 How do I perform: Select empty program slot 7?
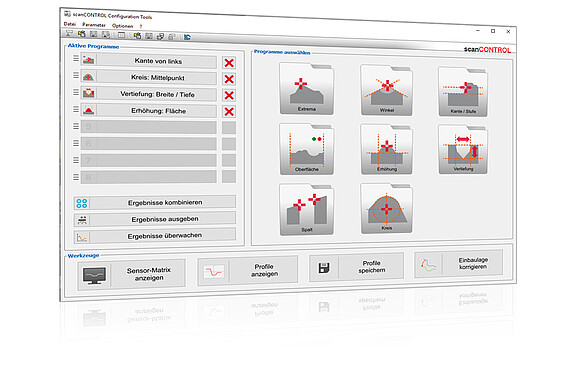click(x=149, y=161)
